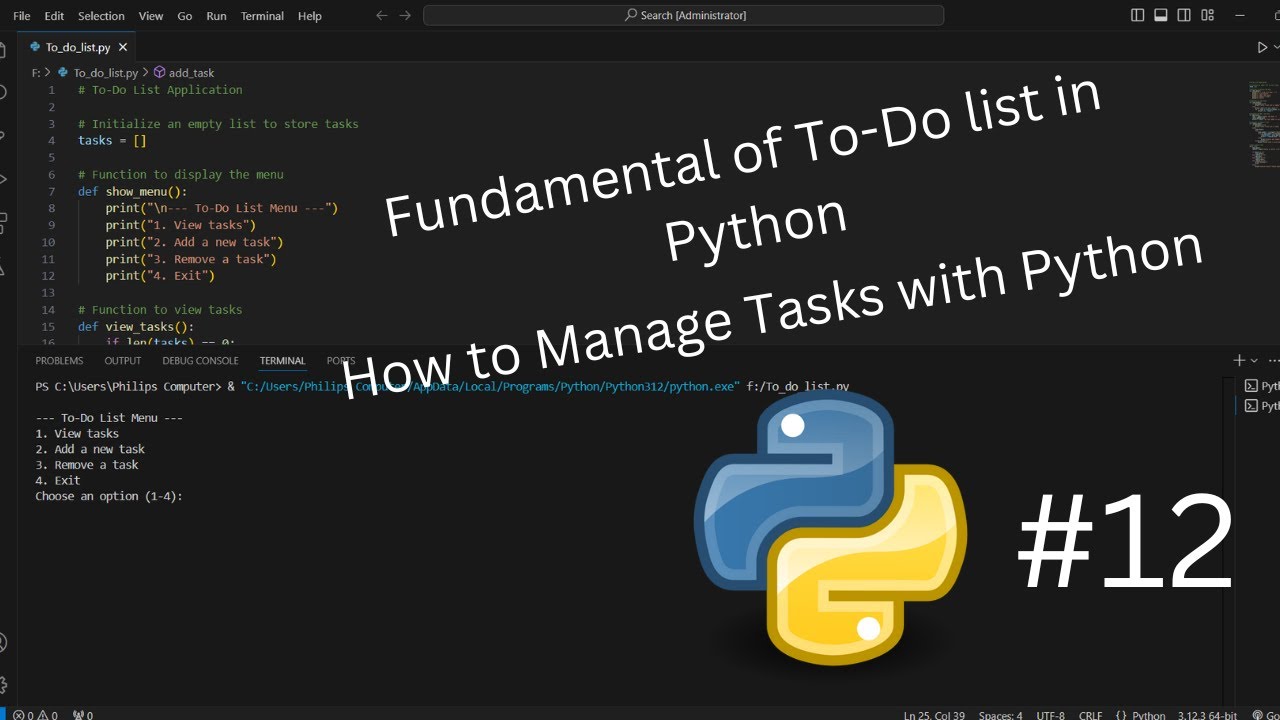The width and height of the screenshot is (1280, 720).
Task: Toggle the bottom panel layout icon
Action: coord(1161,15)
